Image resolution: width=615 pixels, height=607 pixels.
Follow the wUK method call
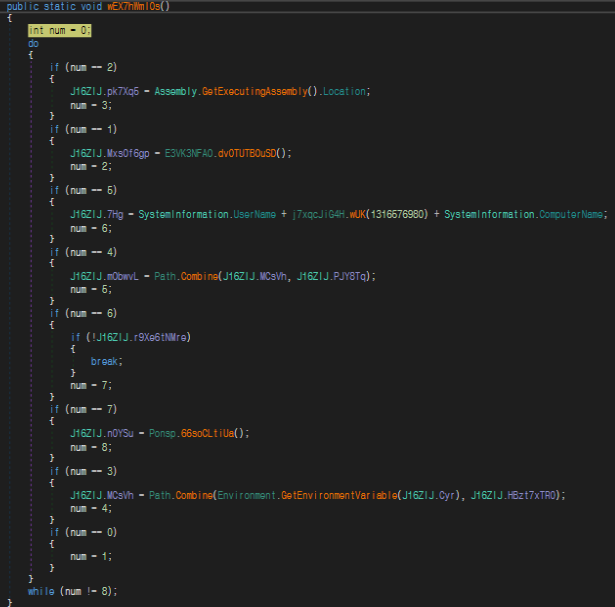pyautogui.click(x=357, y=214)
